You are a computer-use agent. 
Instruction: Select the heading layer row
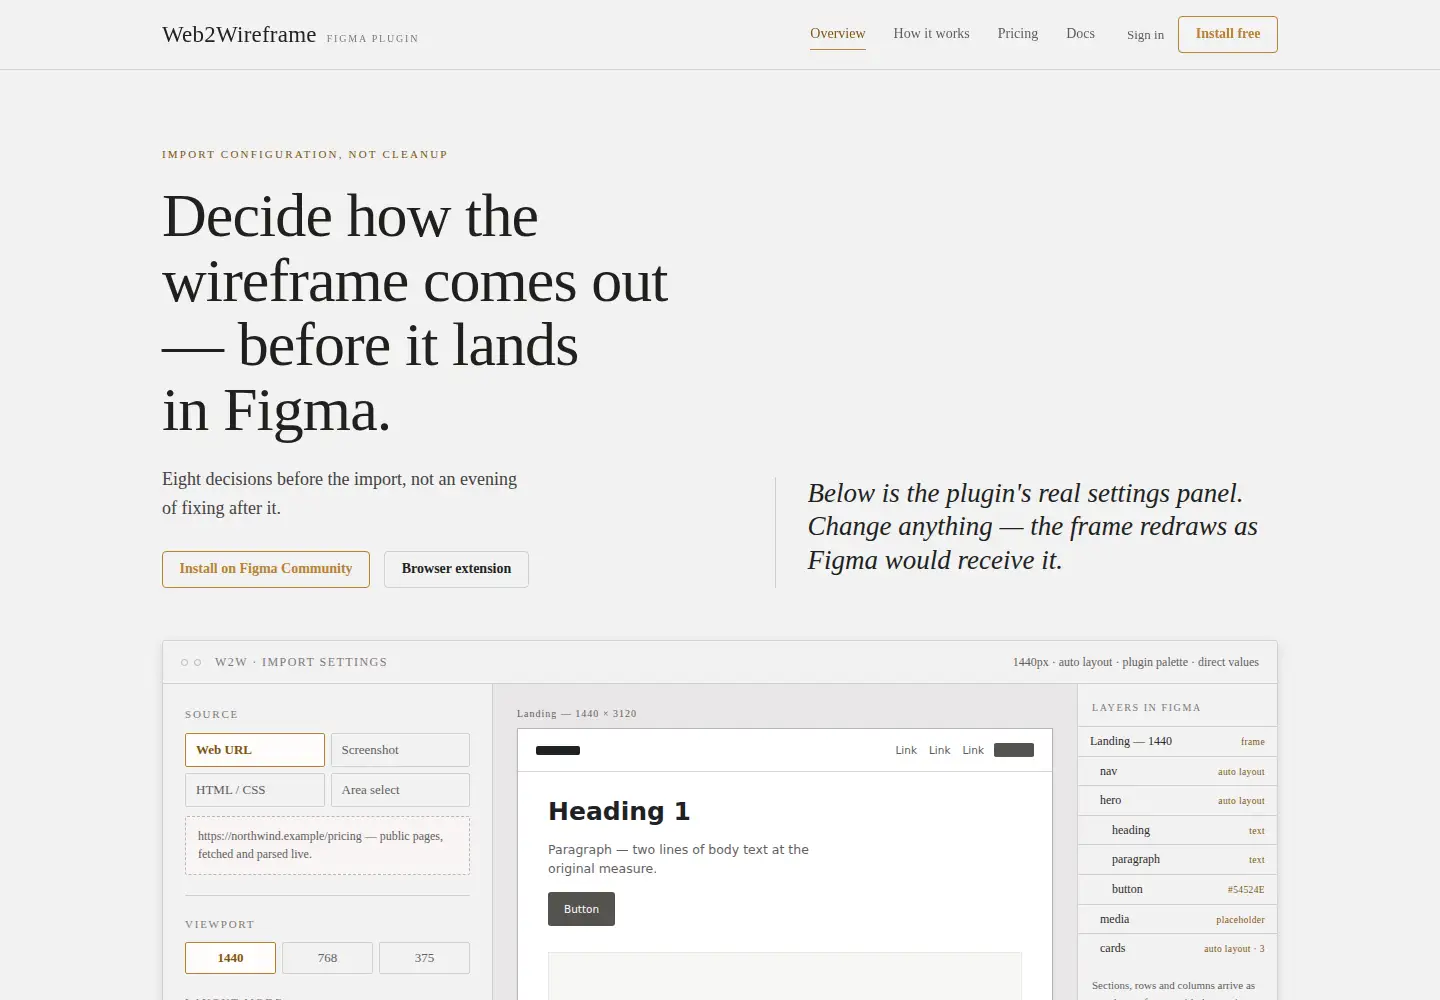1177,830
